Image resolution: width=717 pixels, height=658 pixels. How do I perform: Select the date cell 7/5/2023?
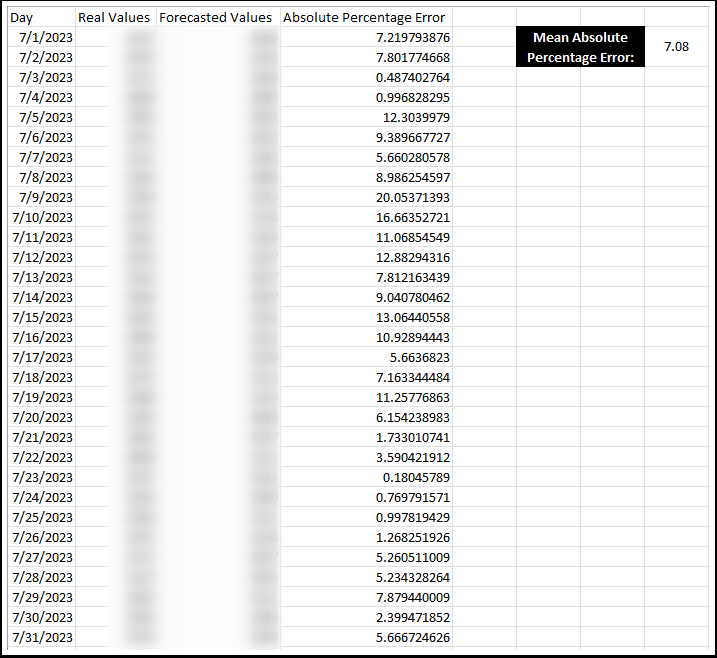click(42, 118)
